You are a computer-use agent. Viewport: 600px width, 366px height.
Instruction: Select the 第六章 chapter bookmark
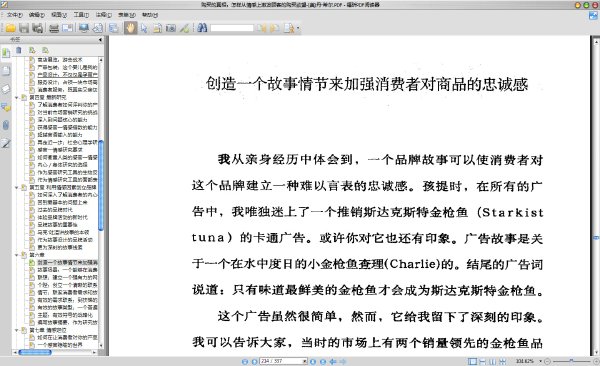coord(37,255)
